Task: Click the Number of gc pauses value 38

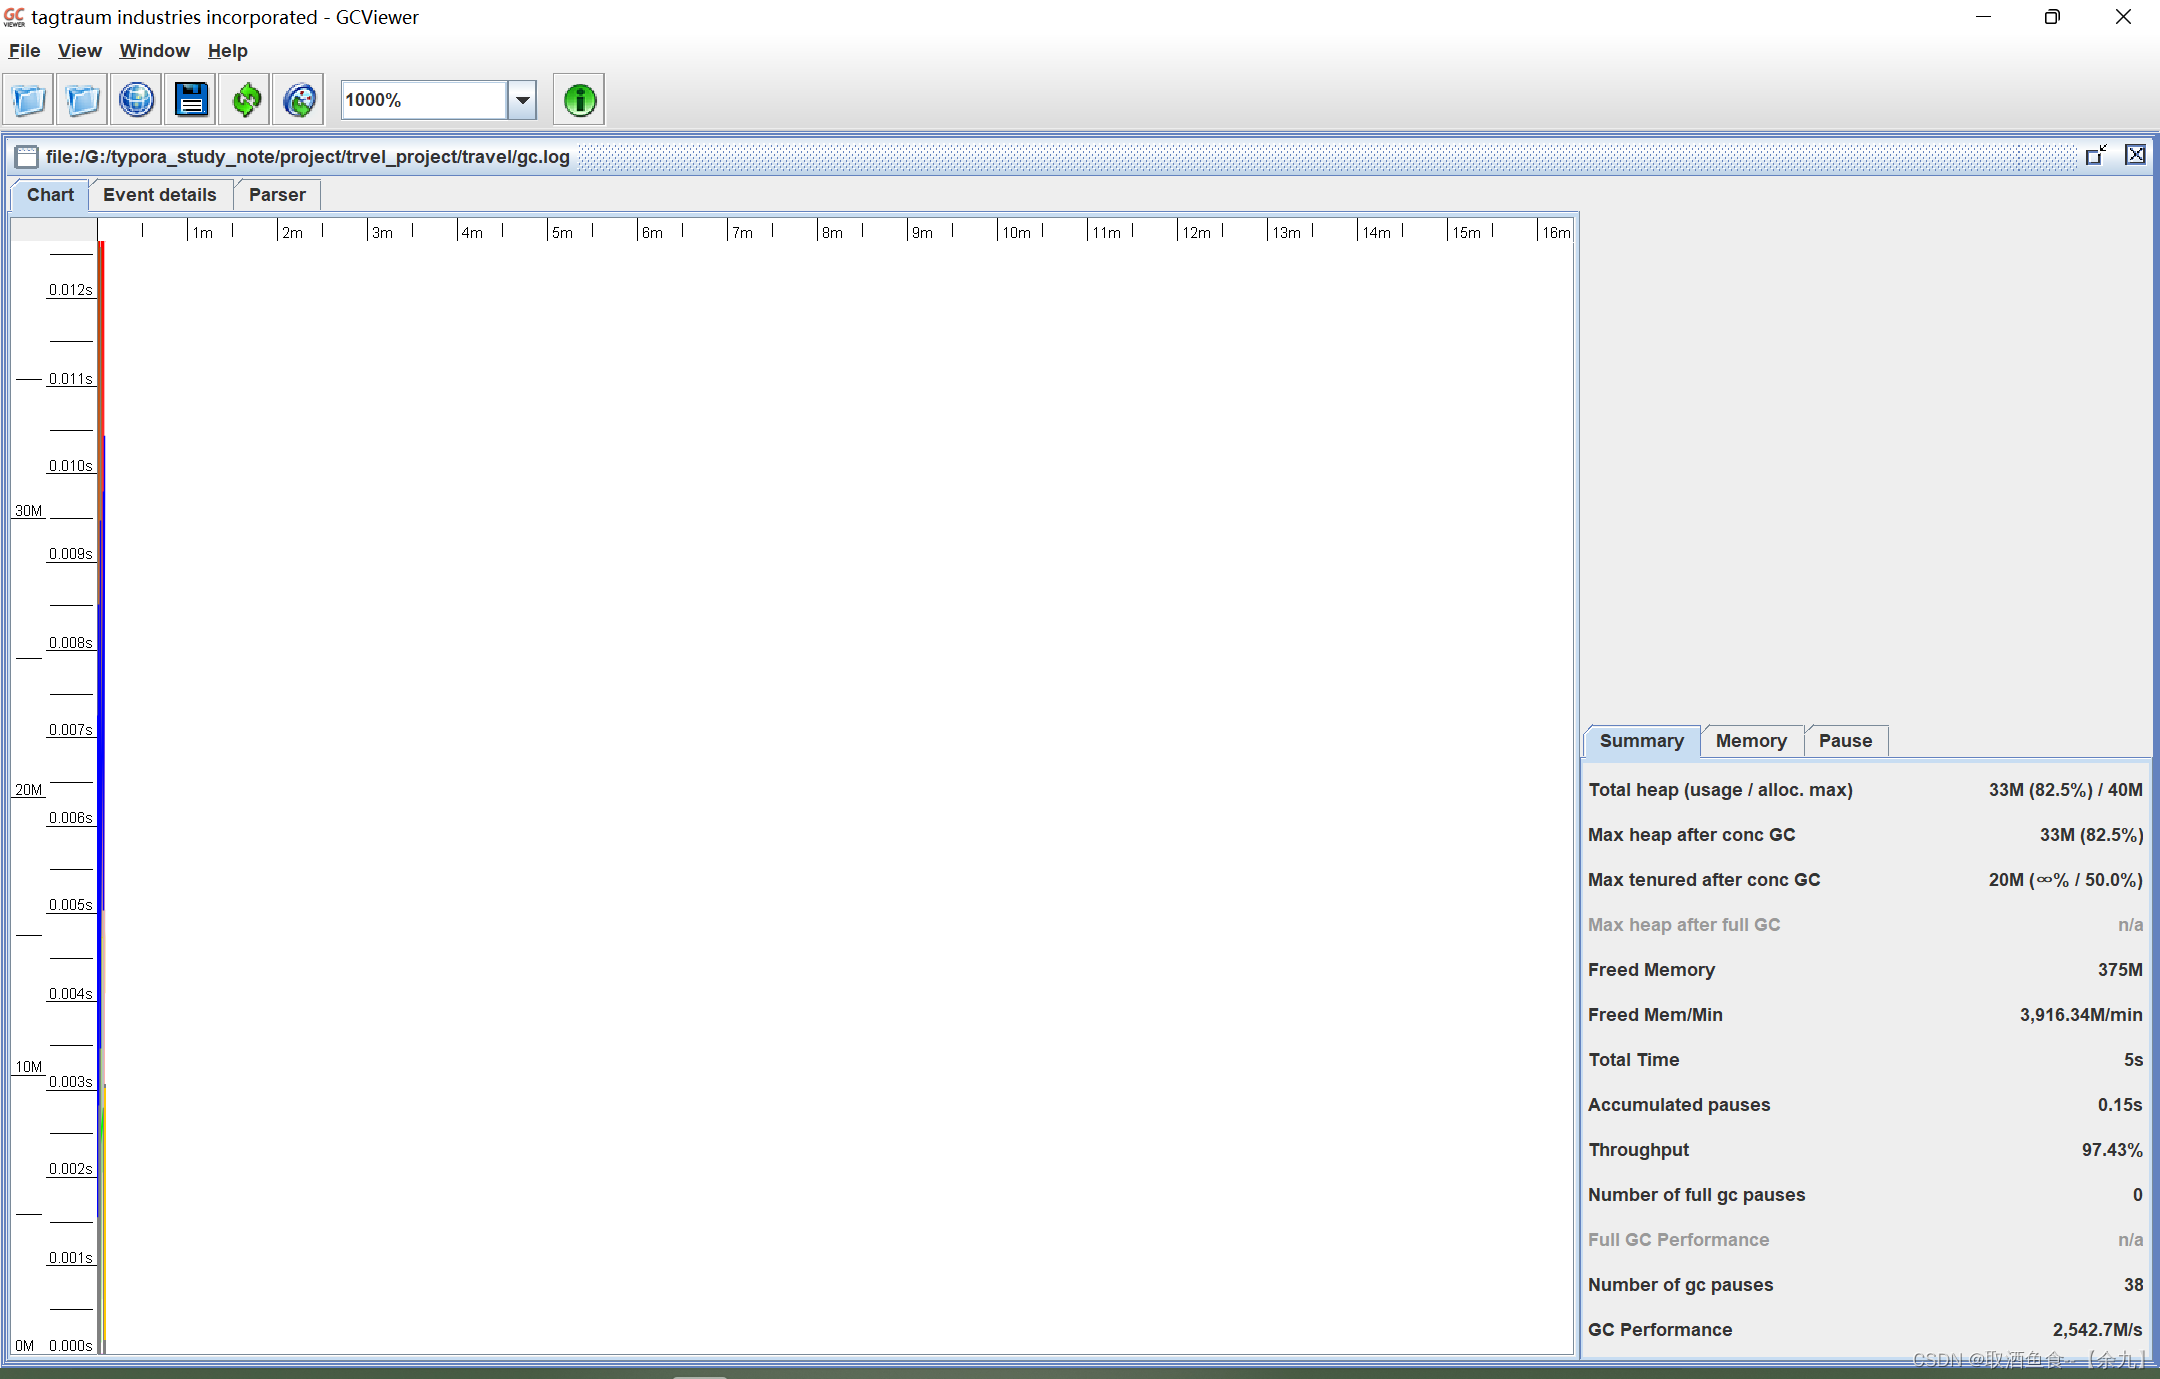Action: pos(2134,1285)
